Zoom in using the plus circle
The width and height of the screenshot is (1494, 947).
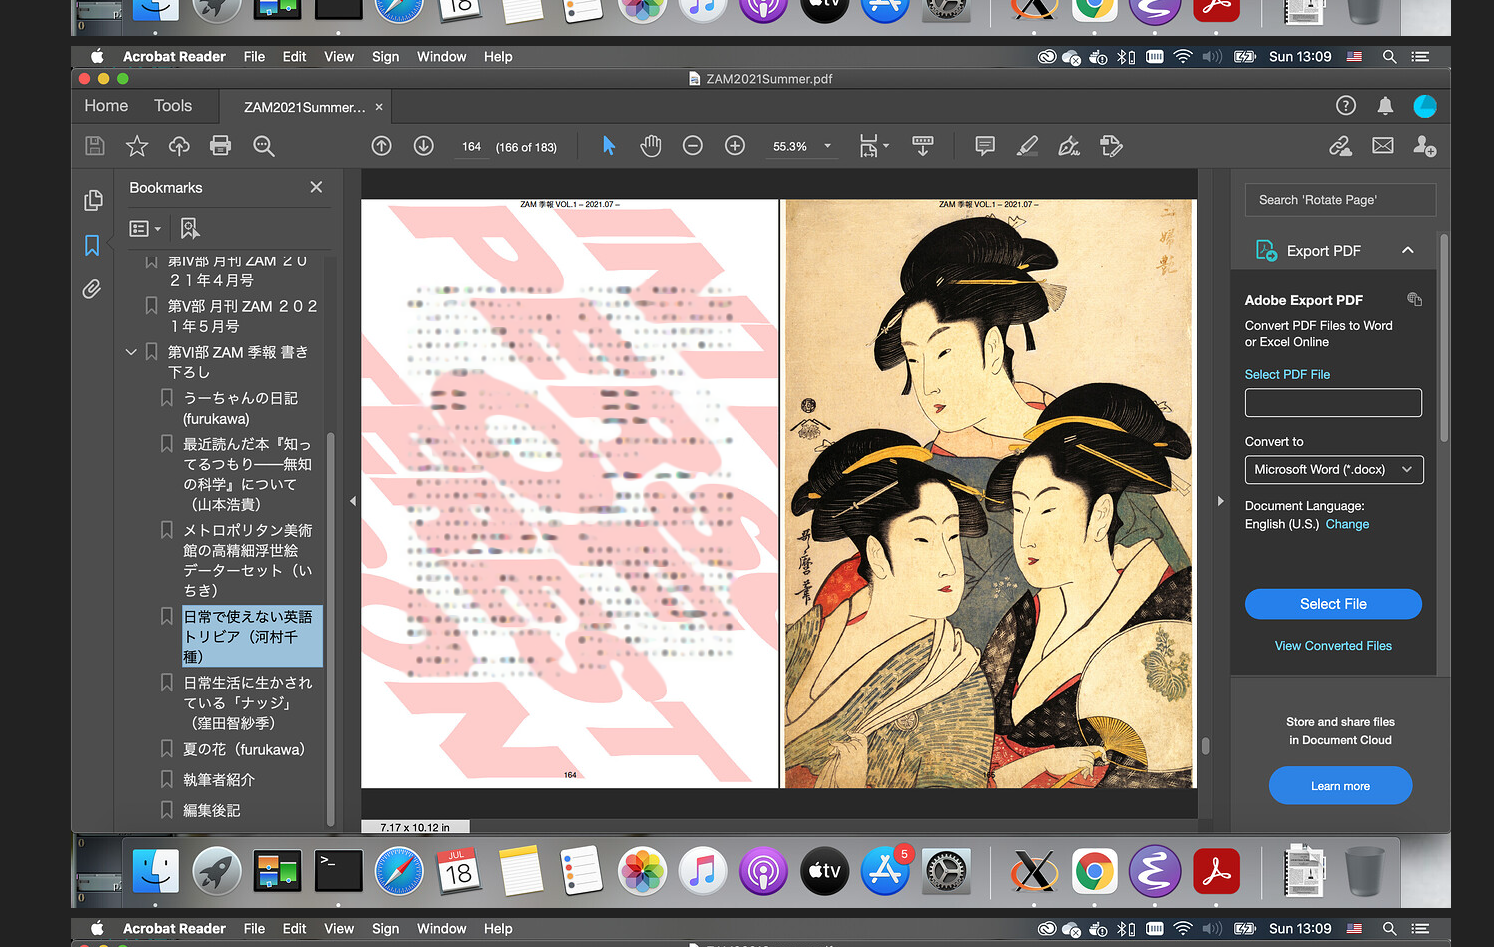click(735, 146)
